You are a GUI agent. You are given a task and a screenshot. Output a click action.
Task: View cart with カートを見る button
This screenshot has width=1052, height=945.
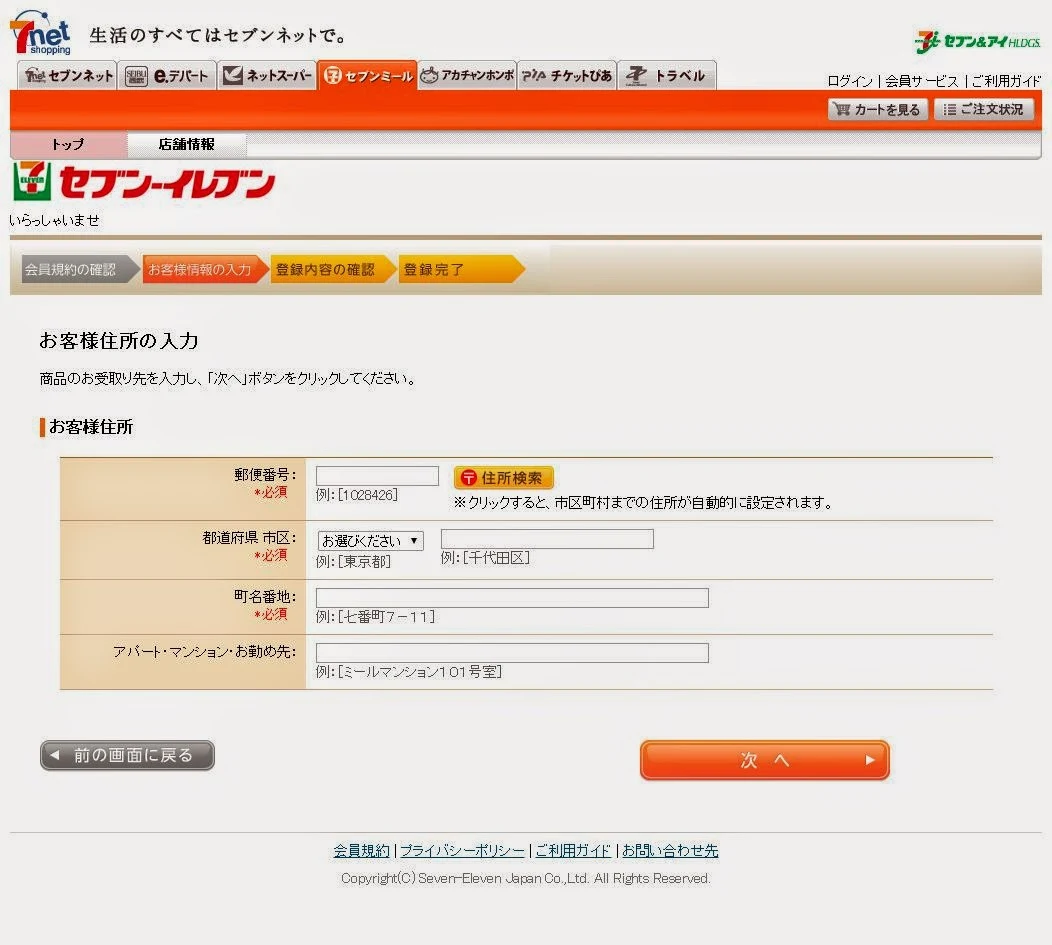point(878,110)
